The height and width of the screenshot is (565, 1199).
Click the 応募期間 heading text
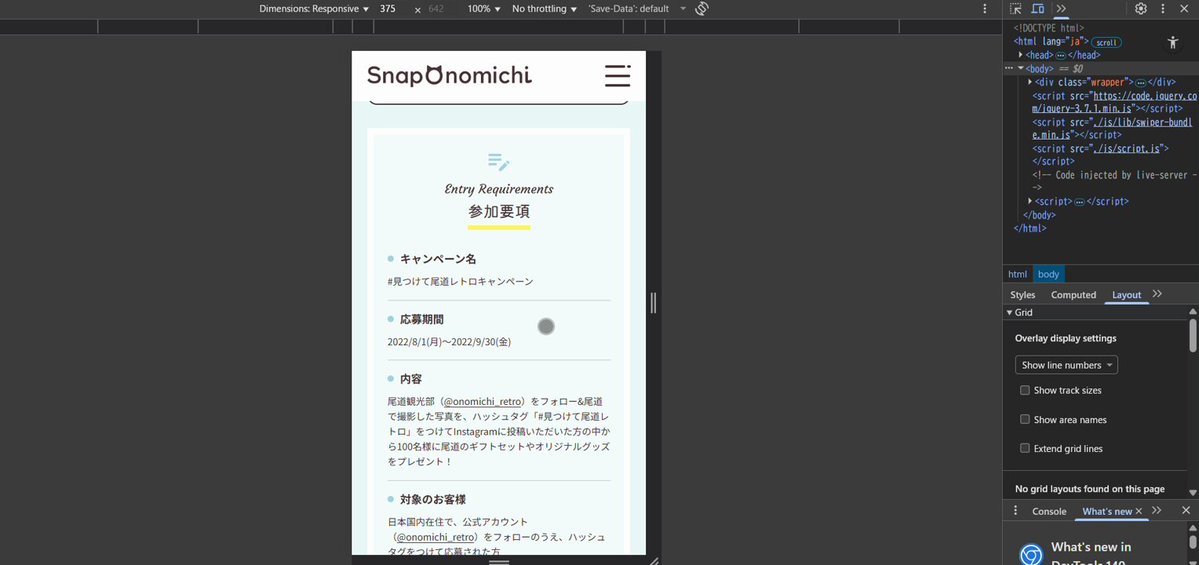click(422, 319)
